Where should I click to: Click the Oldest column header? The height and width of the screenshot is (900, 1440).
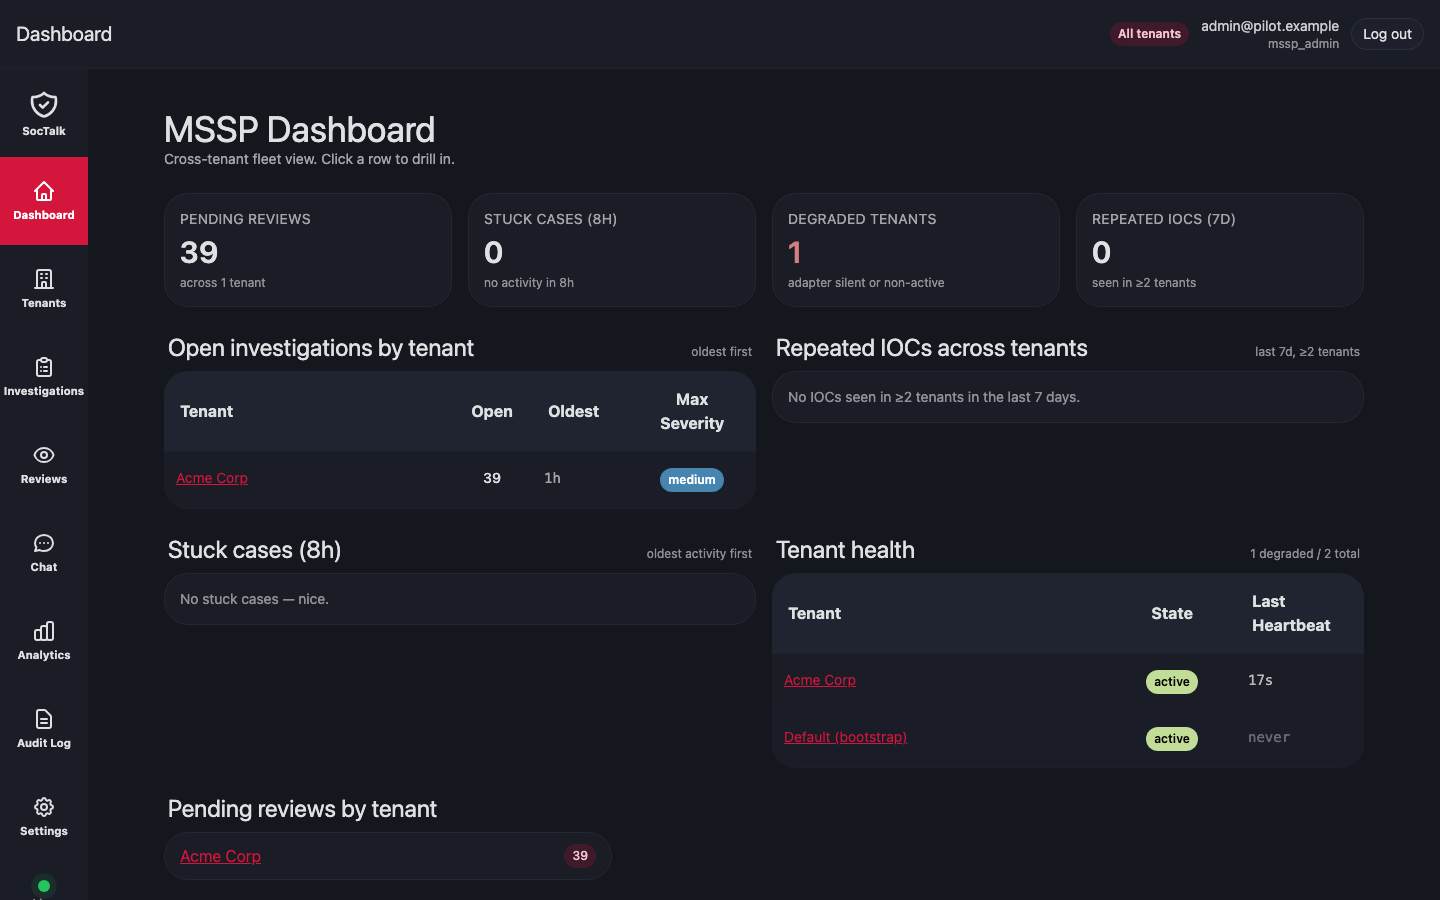(573, 411)
